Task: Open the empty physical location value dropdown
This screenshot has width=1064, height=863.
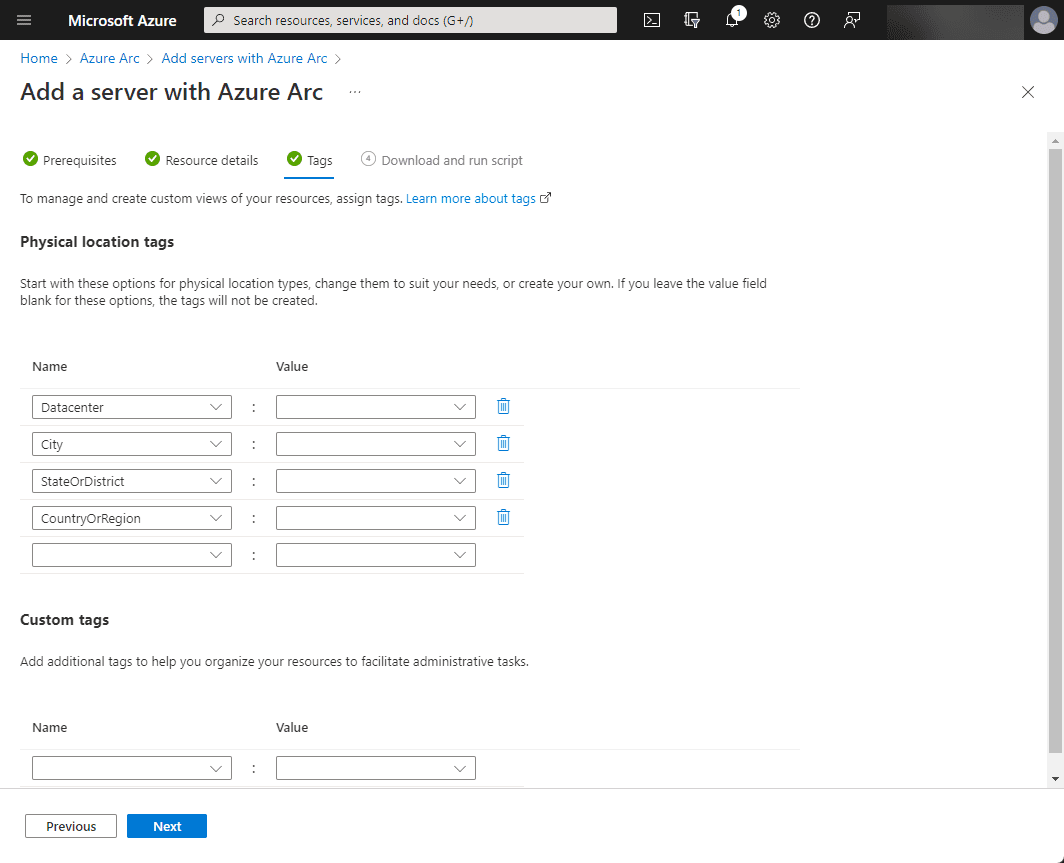Action: point(376,555)
